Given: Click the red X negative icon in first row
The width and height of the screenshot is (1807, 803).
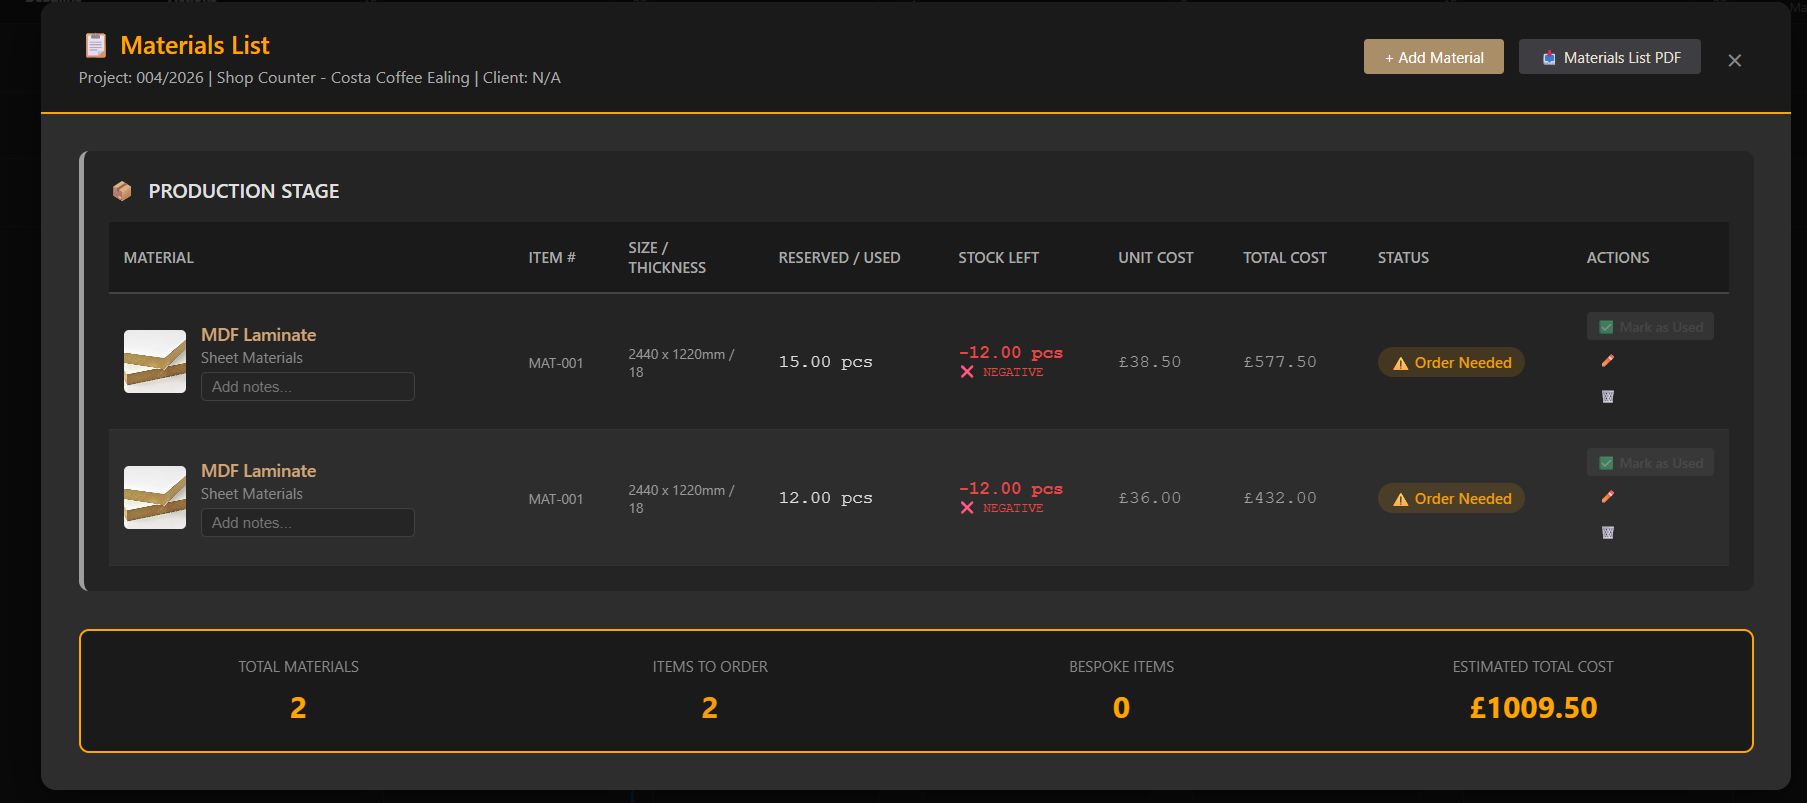Looking at the screenshot, I should click(x=967, y=372).
